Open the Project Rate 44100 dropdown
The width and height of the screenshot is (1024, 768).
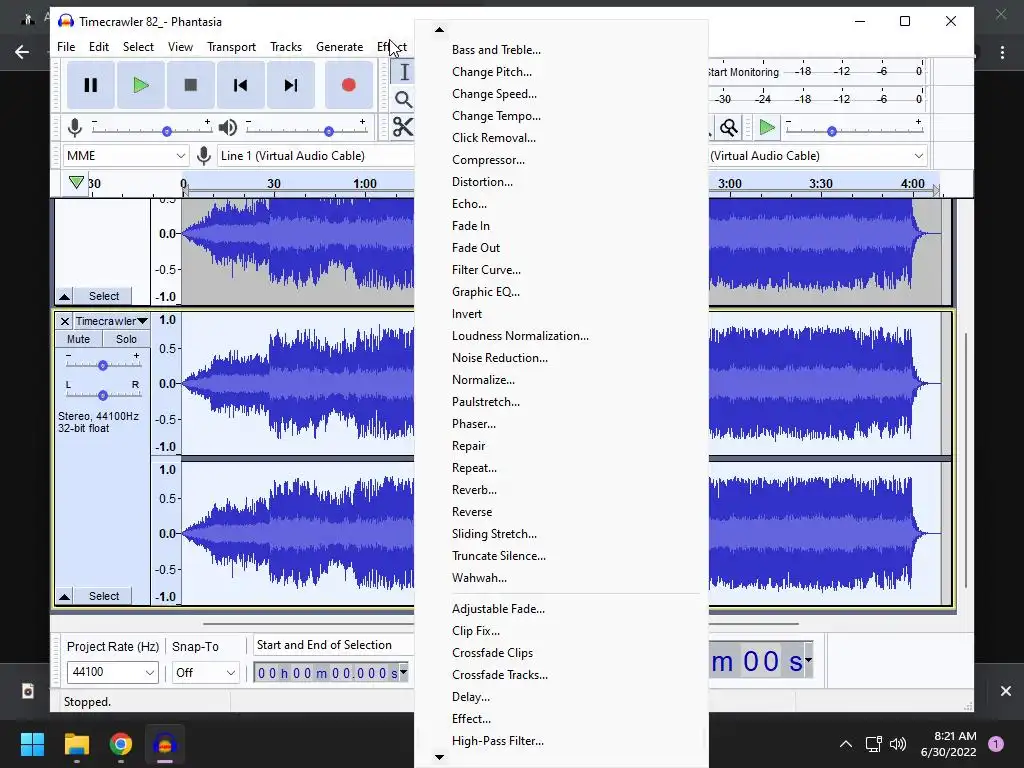[x=112, y=672]
